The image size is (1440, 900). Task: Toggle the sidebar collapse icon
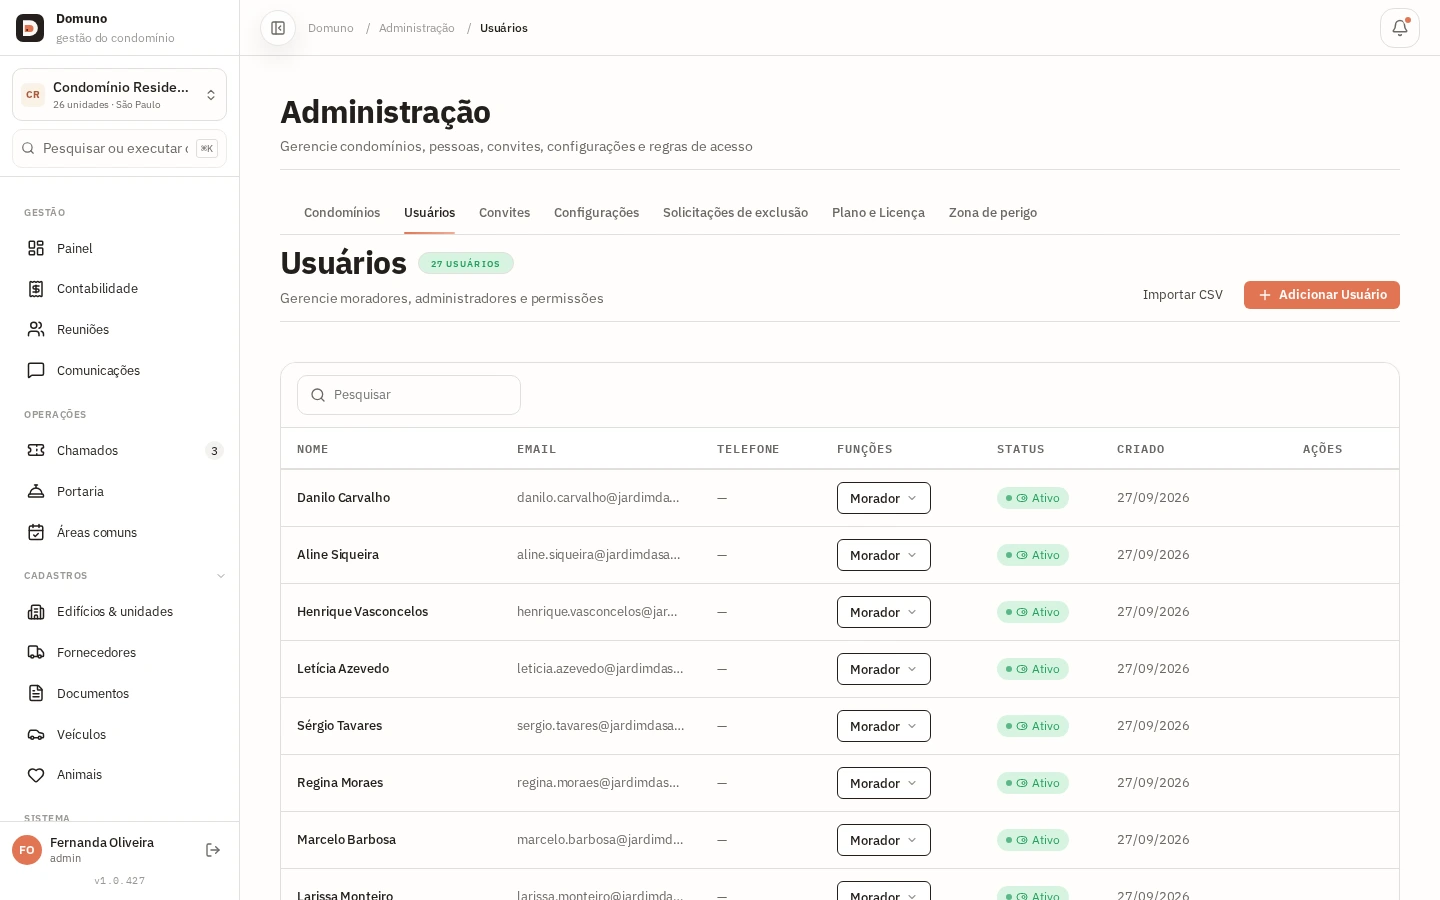(x=278, y=28)
